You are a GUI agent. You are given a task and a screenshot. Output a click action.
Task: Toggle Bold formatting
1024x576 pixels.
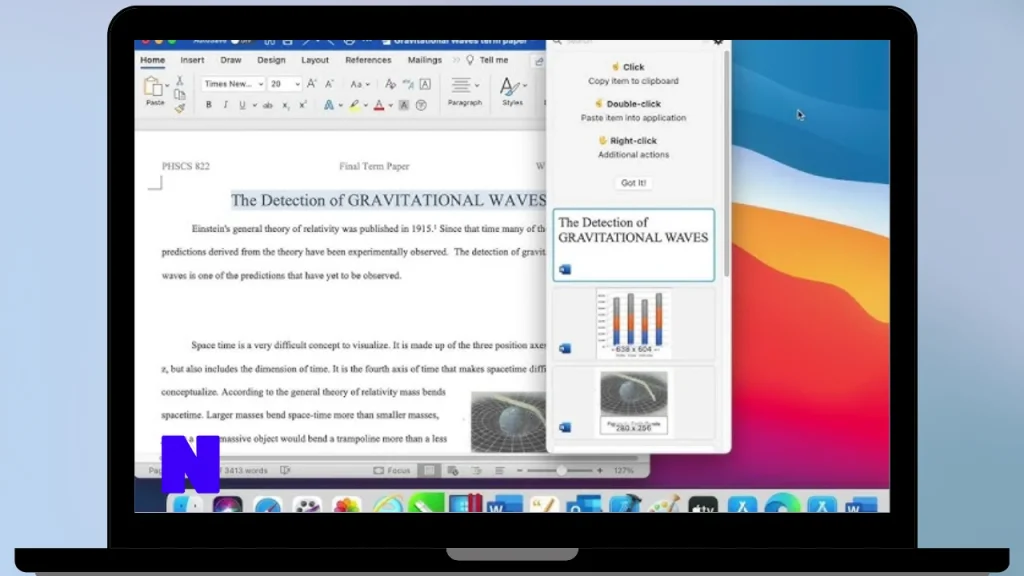tap(208, 105)
